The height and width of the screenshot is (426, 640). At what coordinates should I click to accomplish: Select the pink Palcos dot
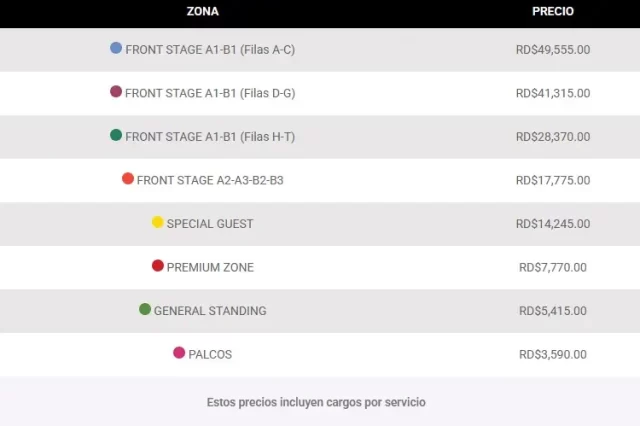pos(179,353)
